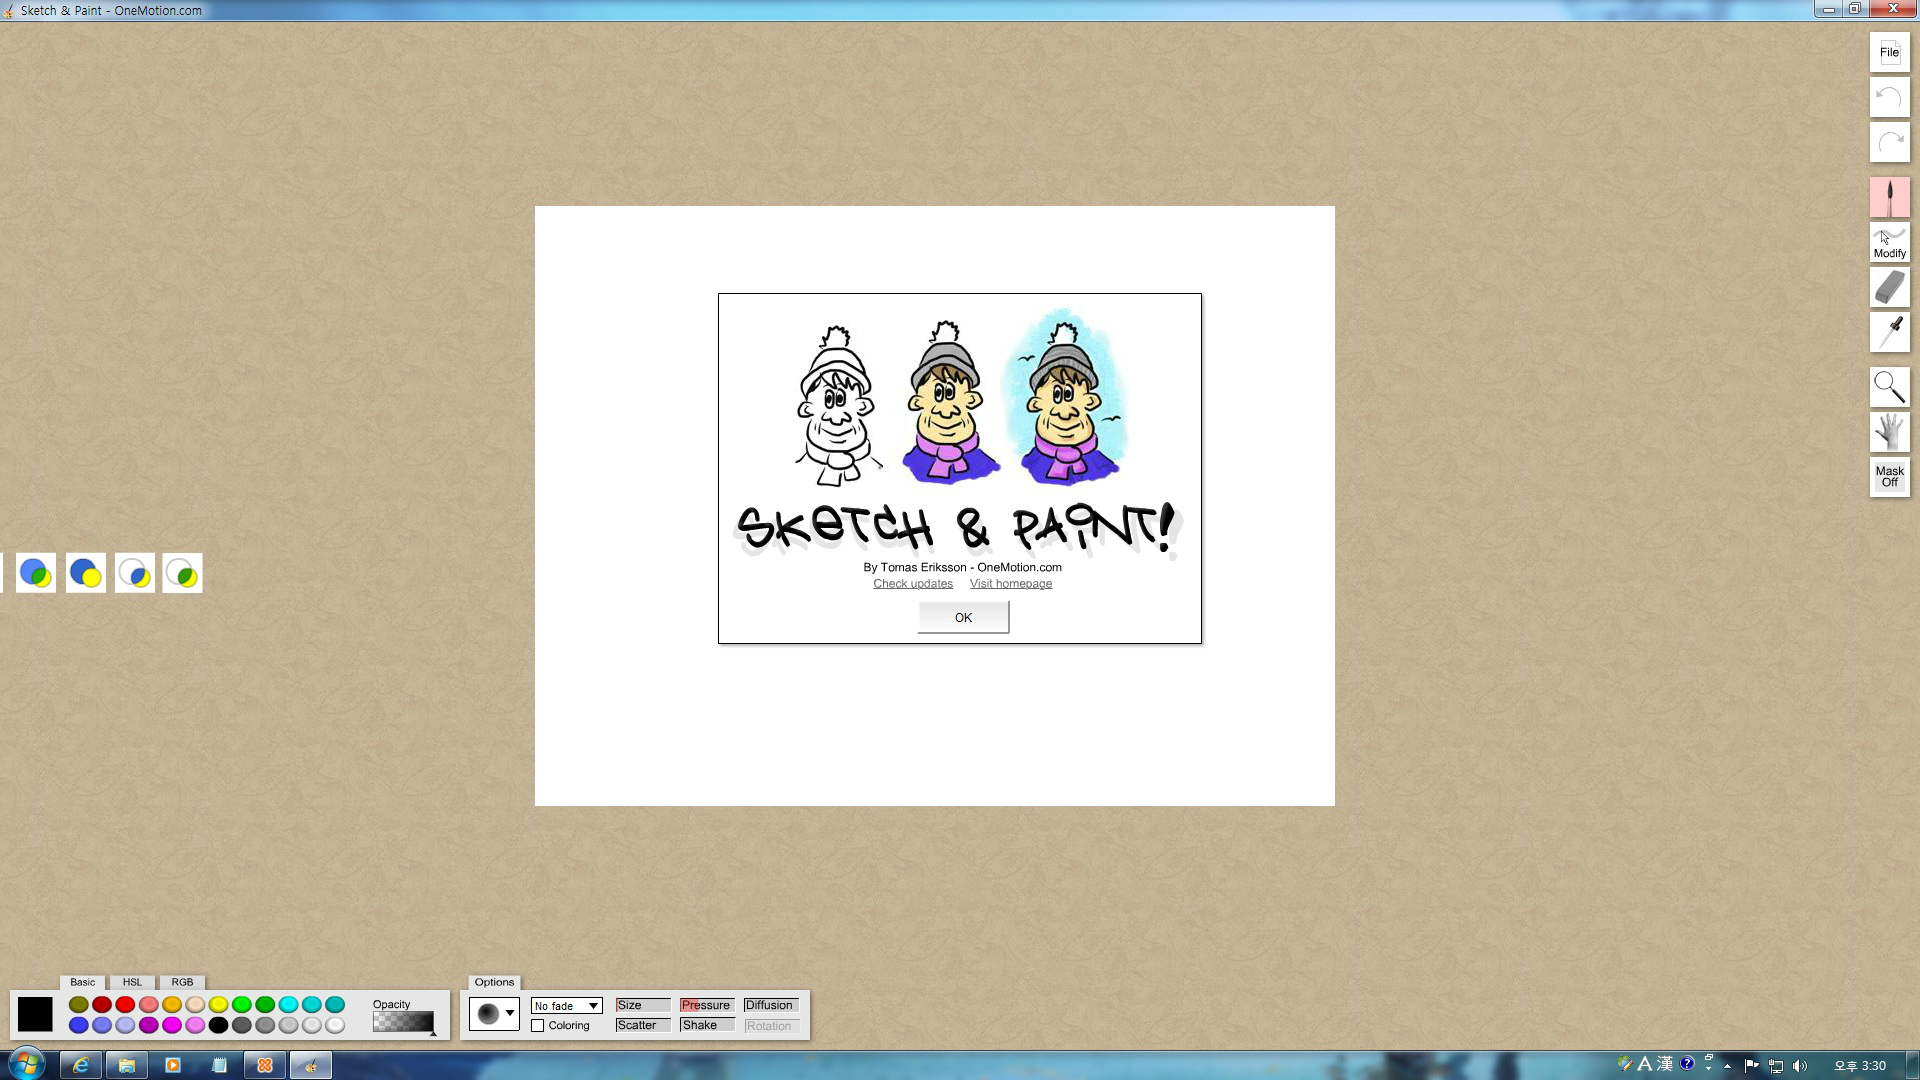Open the No fade dropdown
The height and width of the screenshot is (1080, 1920).
click(566, 1006)
